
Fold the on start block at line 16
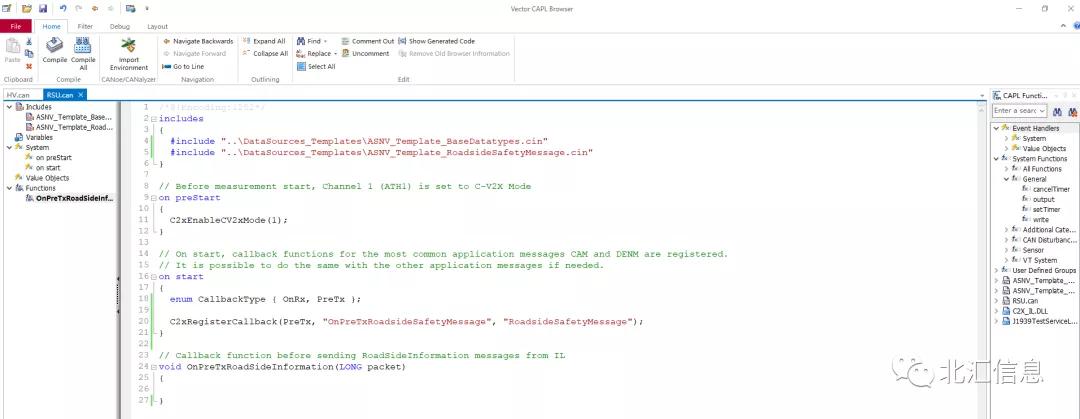pyautogui.click(x=154, y=277)
